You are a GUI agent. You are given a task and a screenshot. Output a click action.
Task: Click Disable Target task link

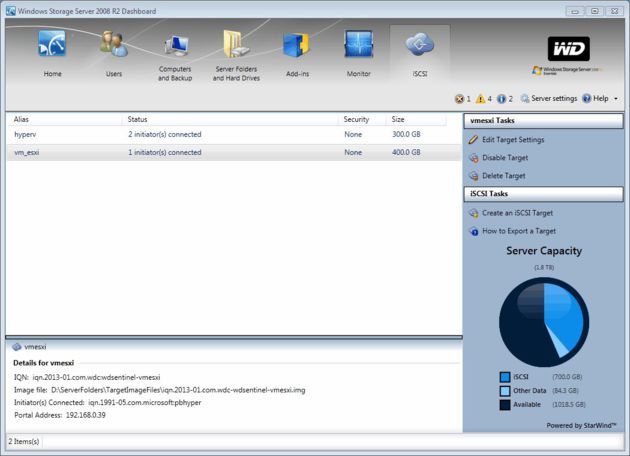tap(505, 158)
